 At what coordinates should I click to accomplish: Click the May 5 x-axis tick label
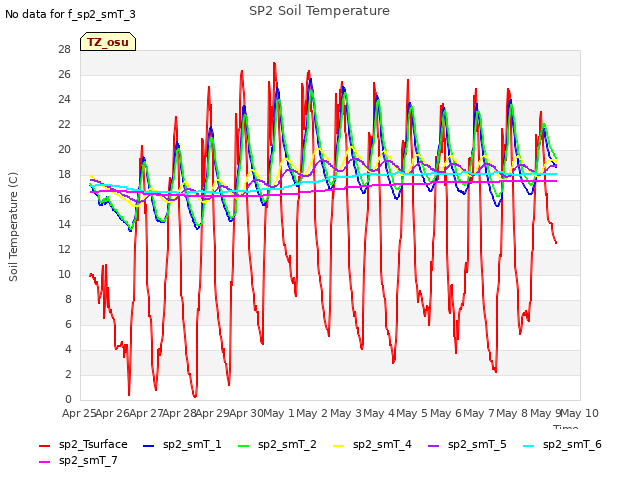click(413, 413)
